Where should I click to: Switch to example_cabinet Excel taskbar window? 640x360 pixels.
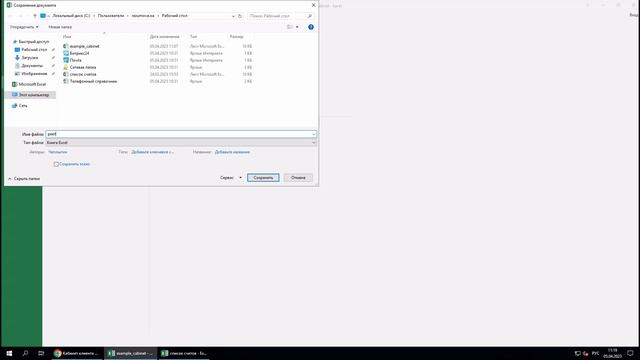click(131, 353)
